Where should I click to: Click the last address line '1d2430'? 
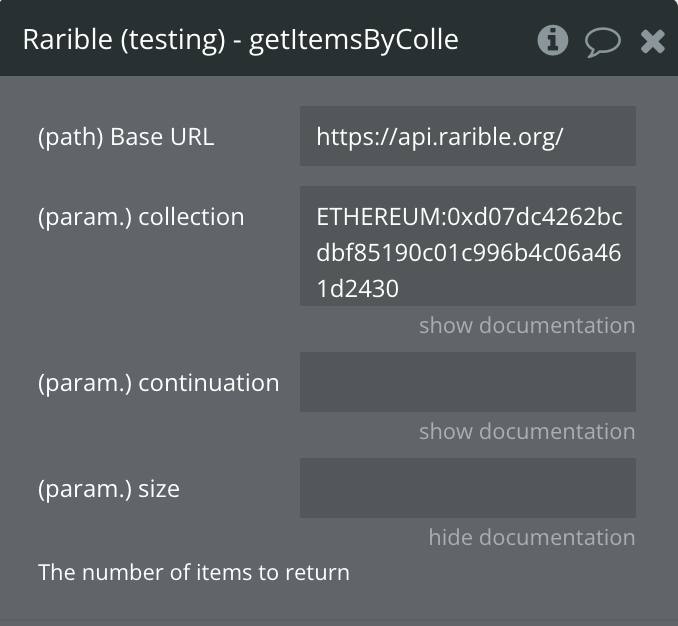point(357,289)
